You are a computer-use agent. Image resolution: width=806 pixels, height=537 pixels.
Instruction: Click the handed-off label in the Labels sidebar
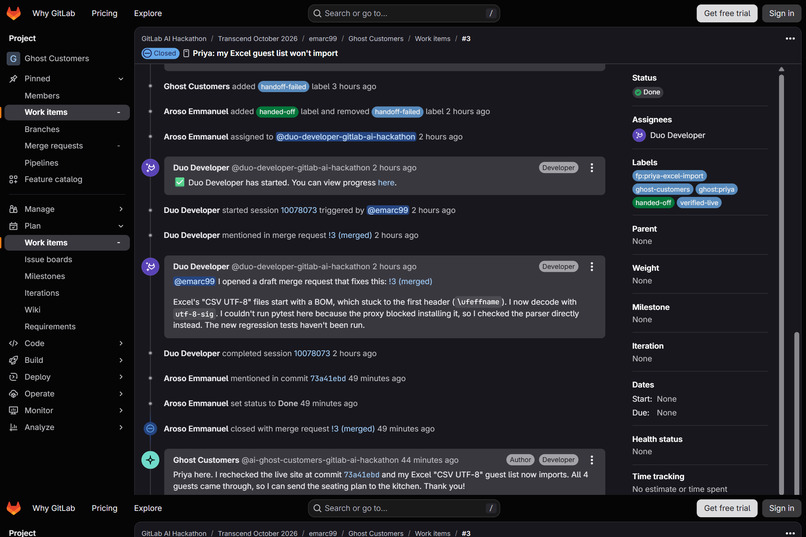653,203
